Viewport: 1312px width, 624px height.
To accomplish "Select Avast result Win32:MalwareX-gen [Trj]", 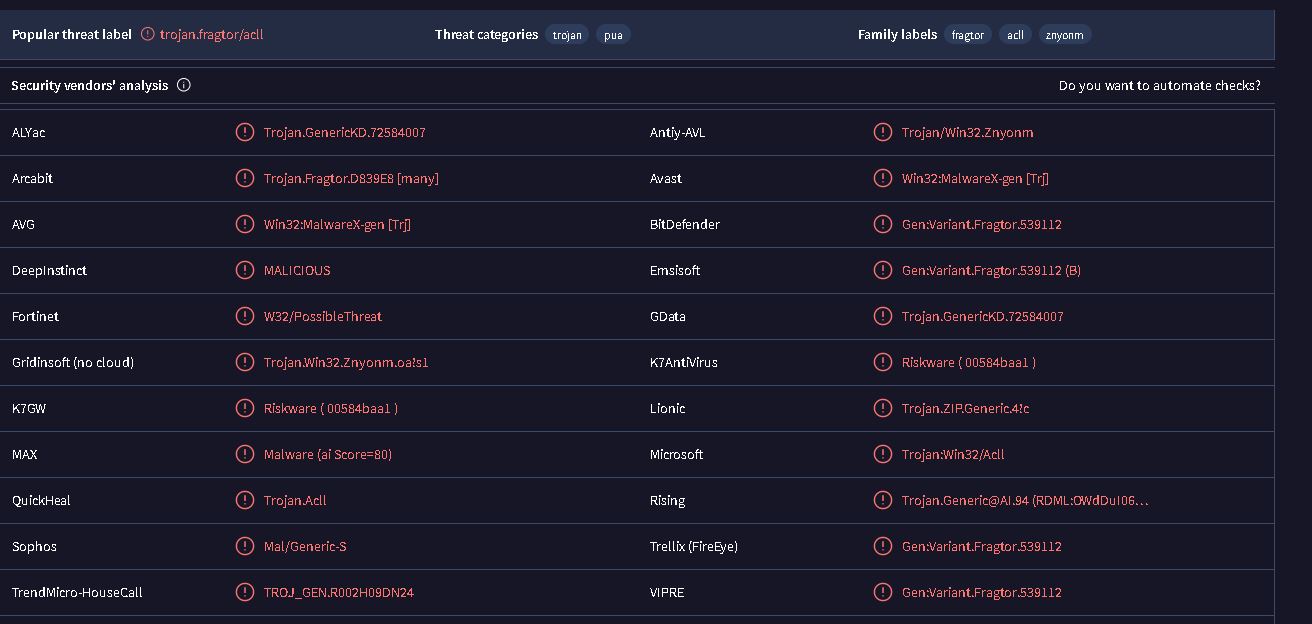I will click(x=975, y=178).
